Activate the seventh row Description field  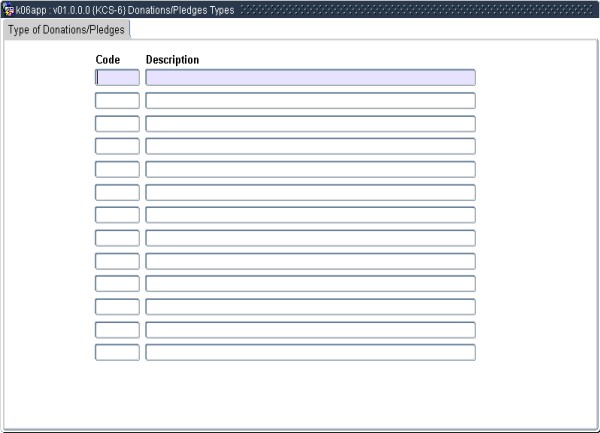pyautogui.click(x=310, y=215)
